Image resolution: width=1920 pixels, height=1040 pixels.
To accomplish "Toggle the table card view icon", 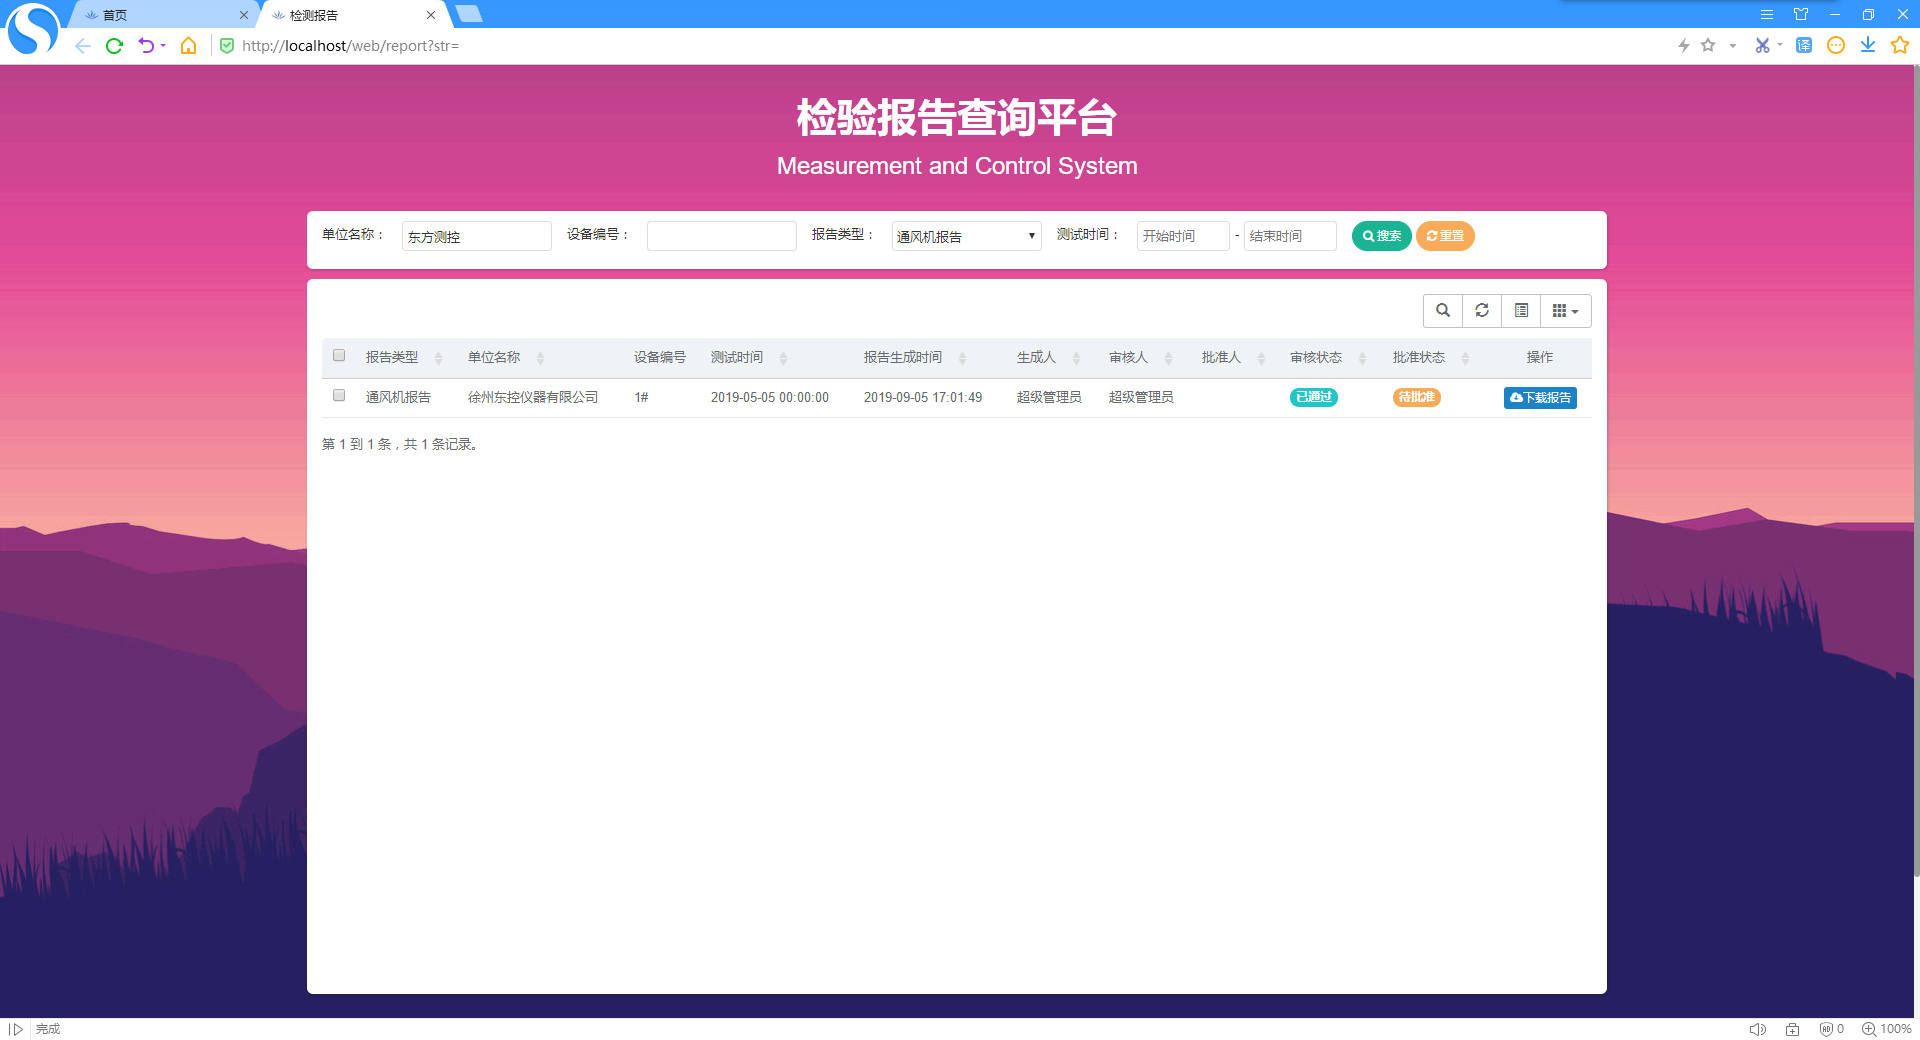I will click(1521, 311).
